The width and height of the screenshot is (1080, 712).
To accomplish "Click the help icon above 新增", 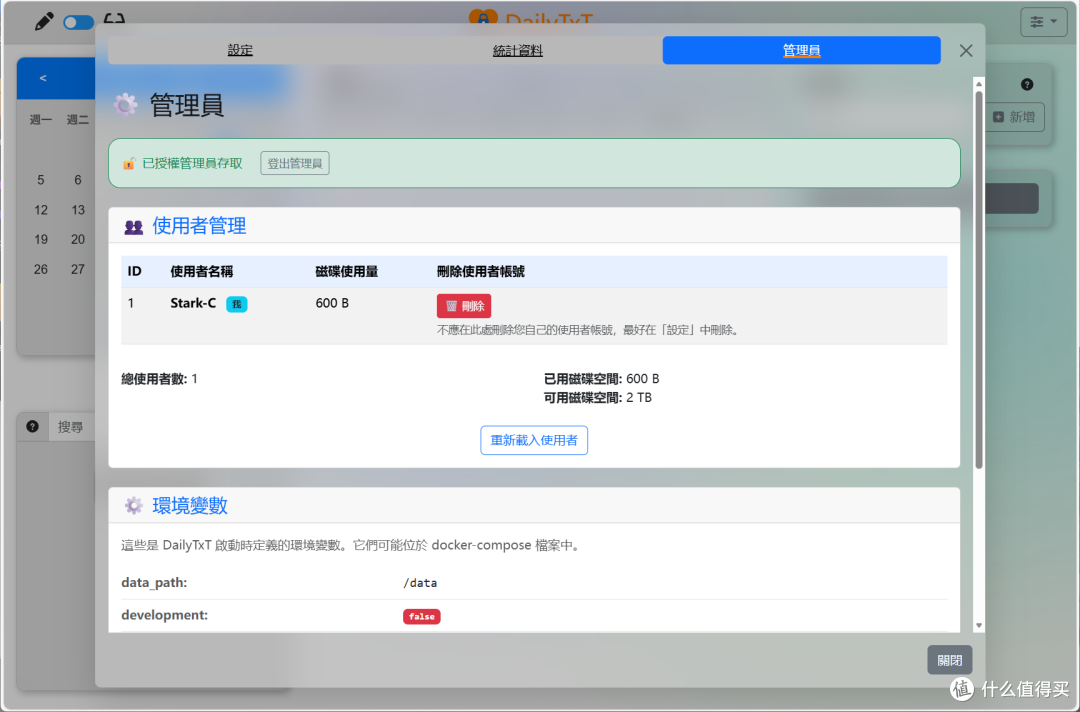I will (1026, 84).
